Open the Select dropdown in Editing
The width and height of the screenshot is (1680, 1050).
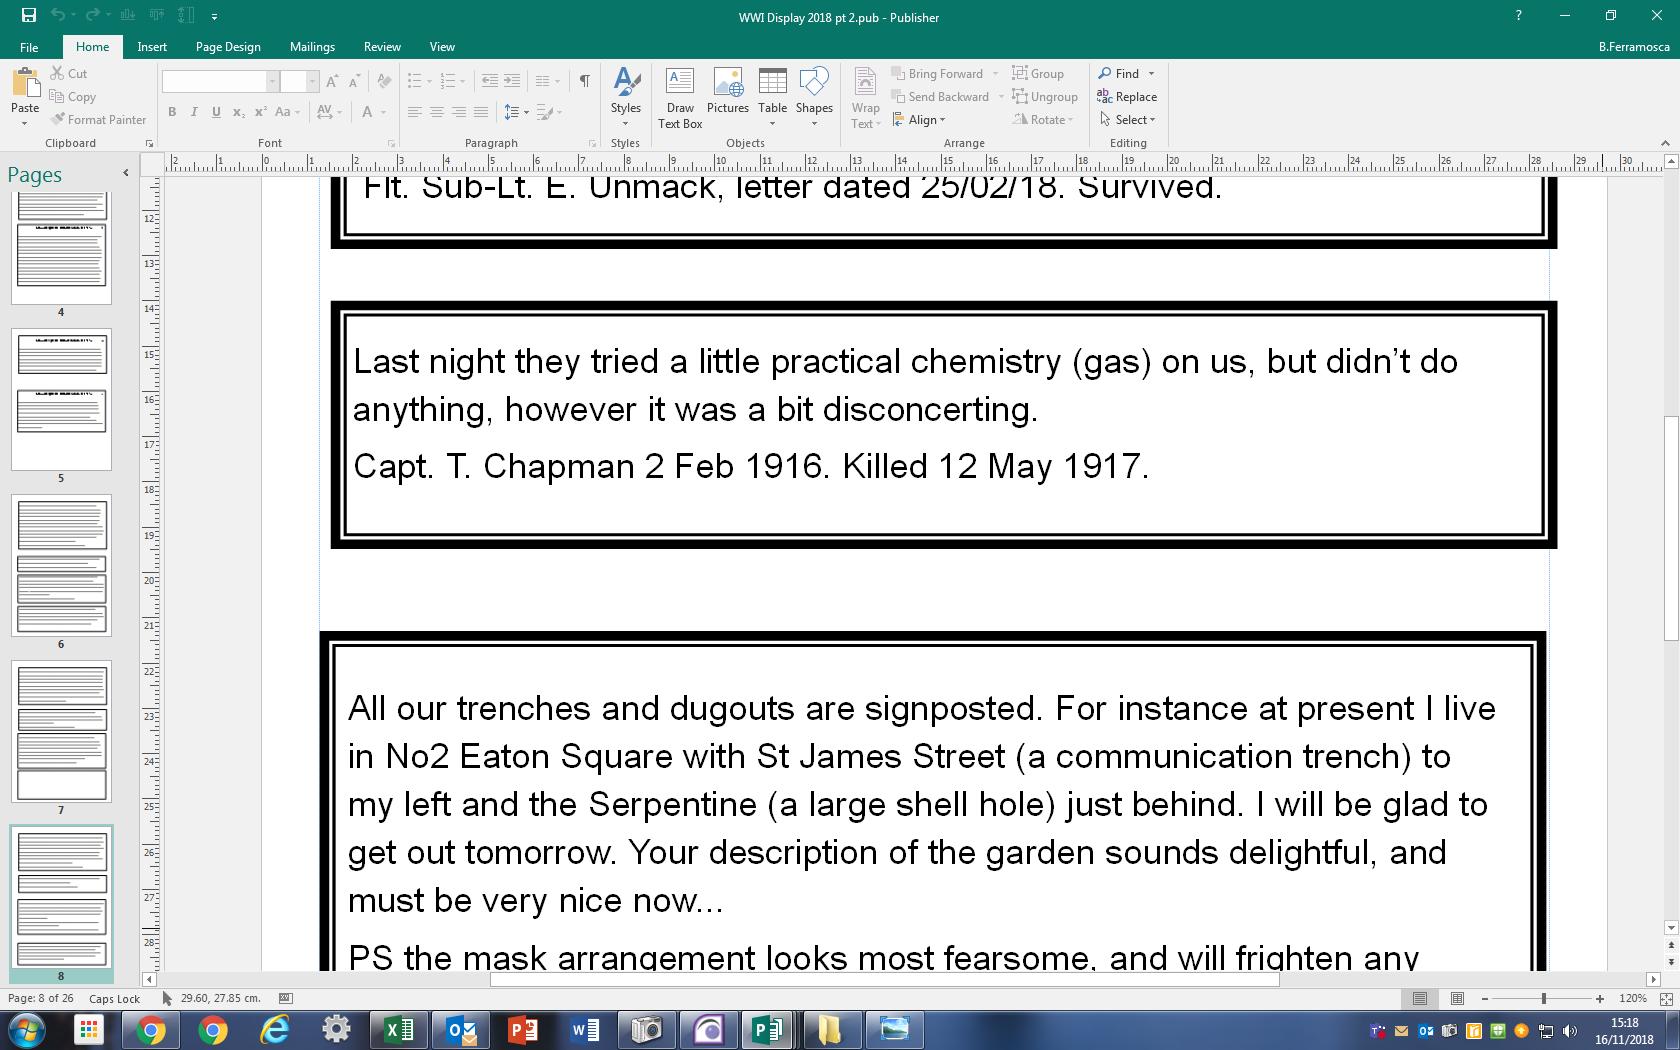click(1127, 119)
